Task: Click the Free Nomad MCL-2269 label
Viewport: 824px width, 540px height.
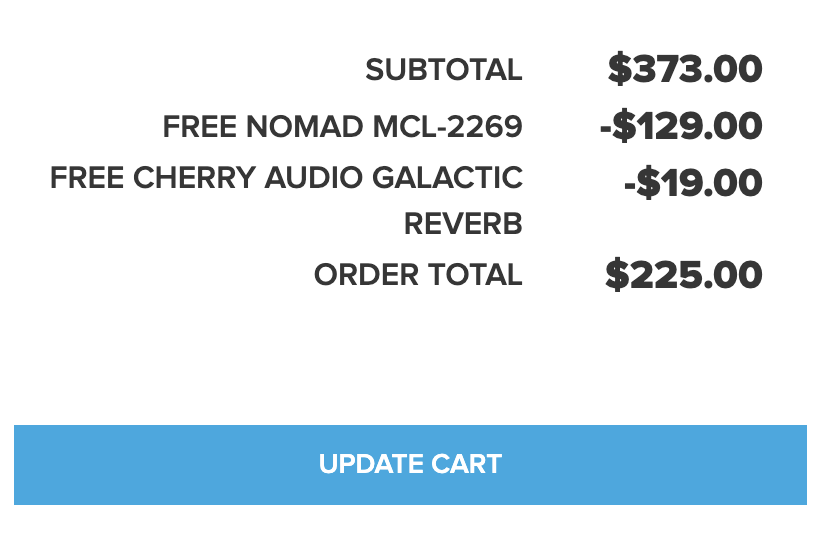Action: point(342,127)
